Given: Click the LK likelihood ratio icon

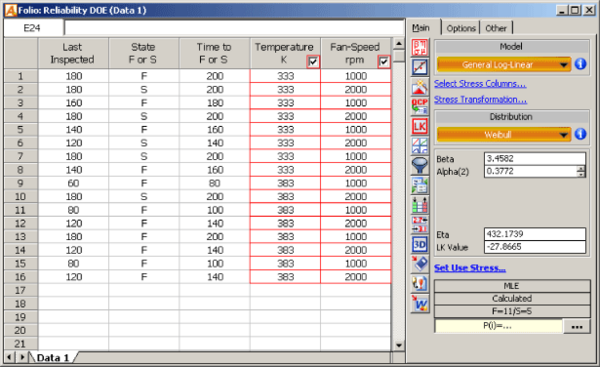Looking at the screenshot, I should point(420,126).
